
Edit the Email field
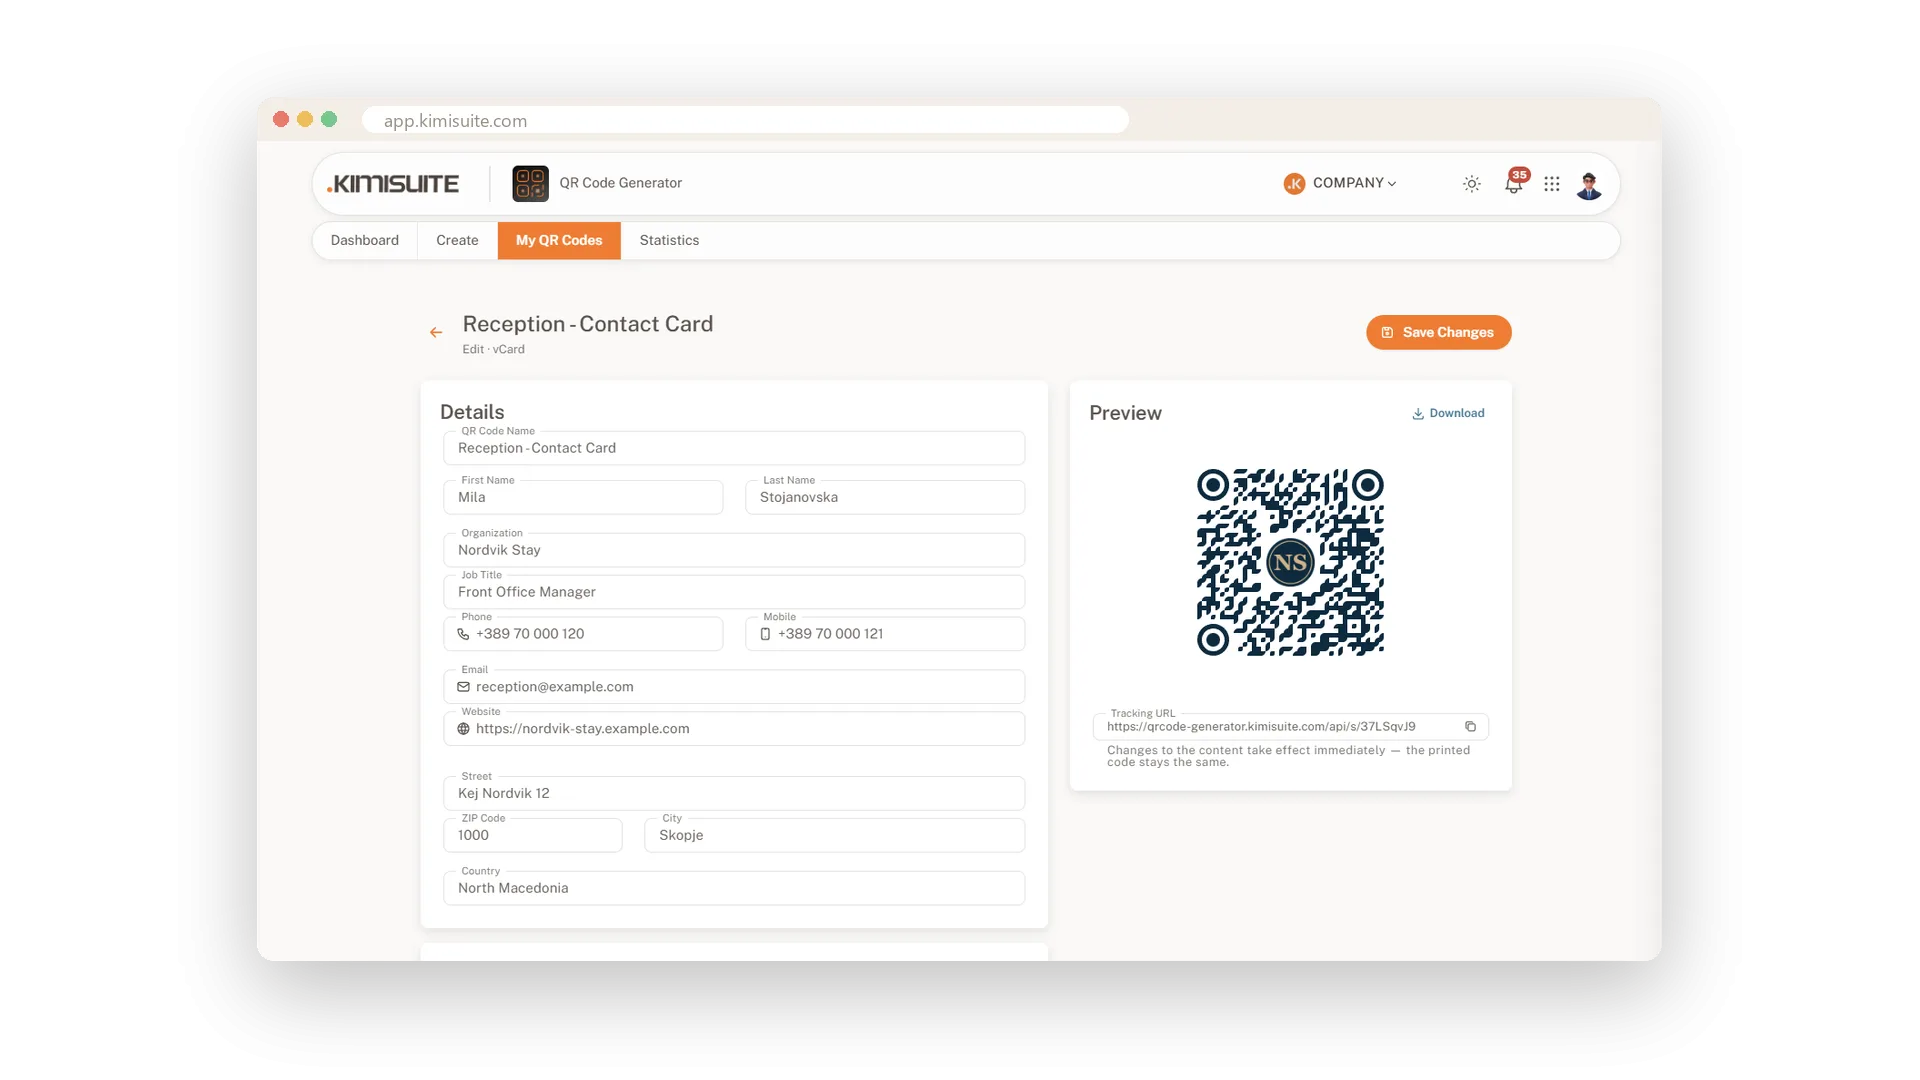[x=734, y=687]
